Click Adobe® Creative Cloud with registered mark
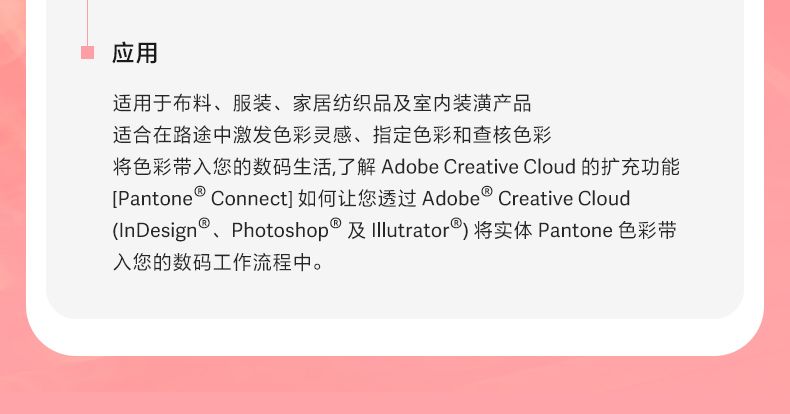Viewport: 790px width, 414px height. (x=526, y=198)
